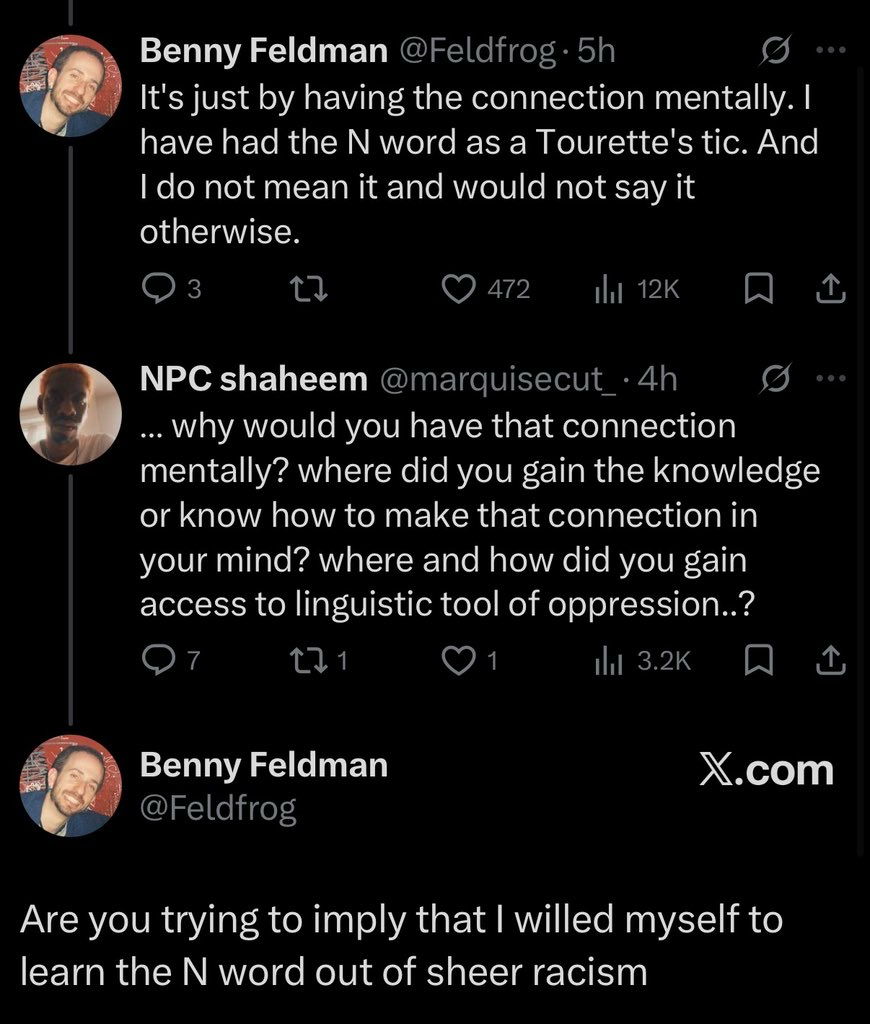Bookmark Benny Feldman's first tweet

click(x=756, y=289)
